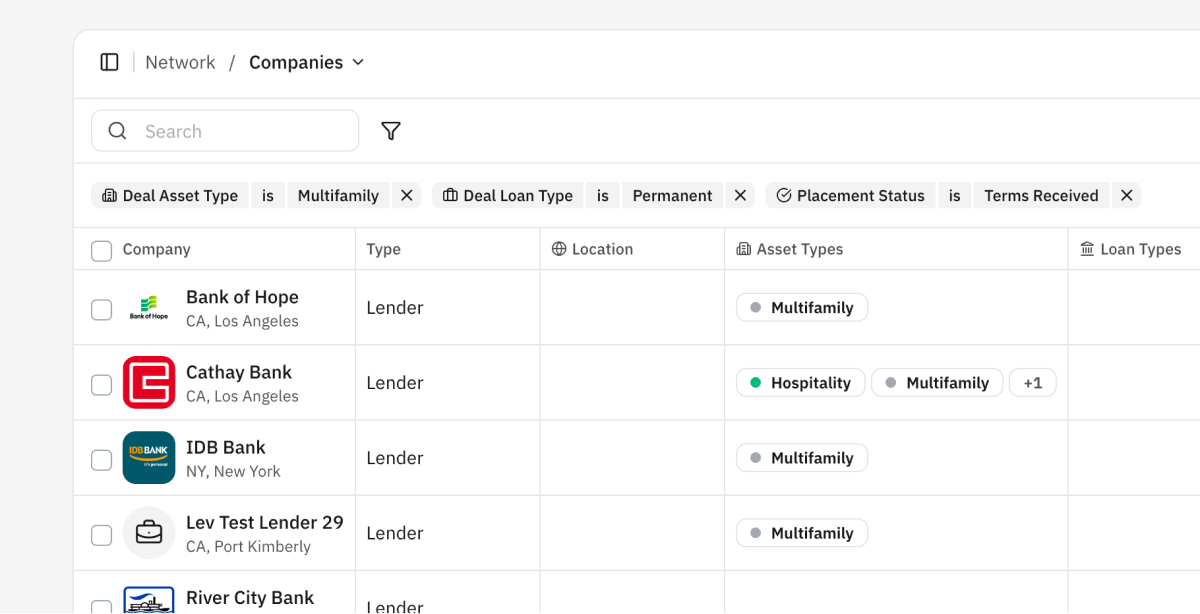Click the magnifying glass in search bar

click(117, 130)
